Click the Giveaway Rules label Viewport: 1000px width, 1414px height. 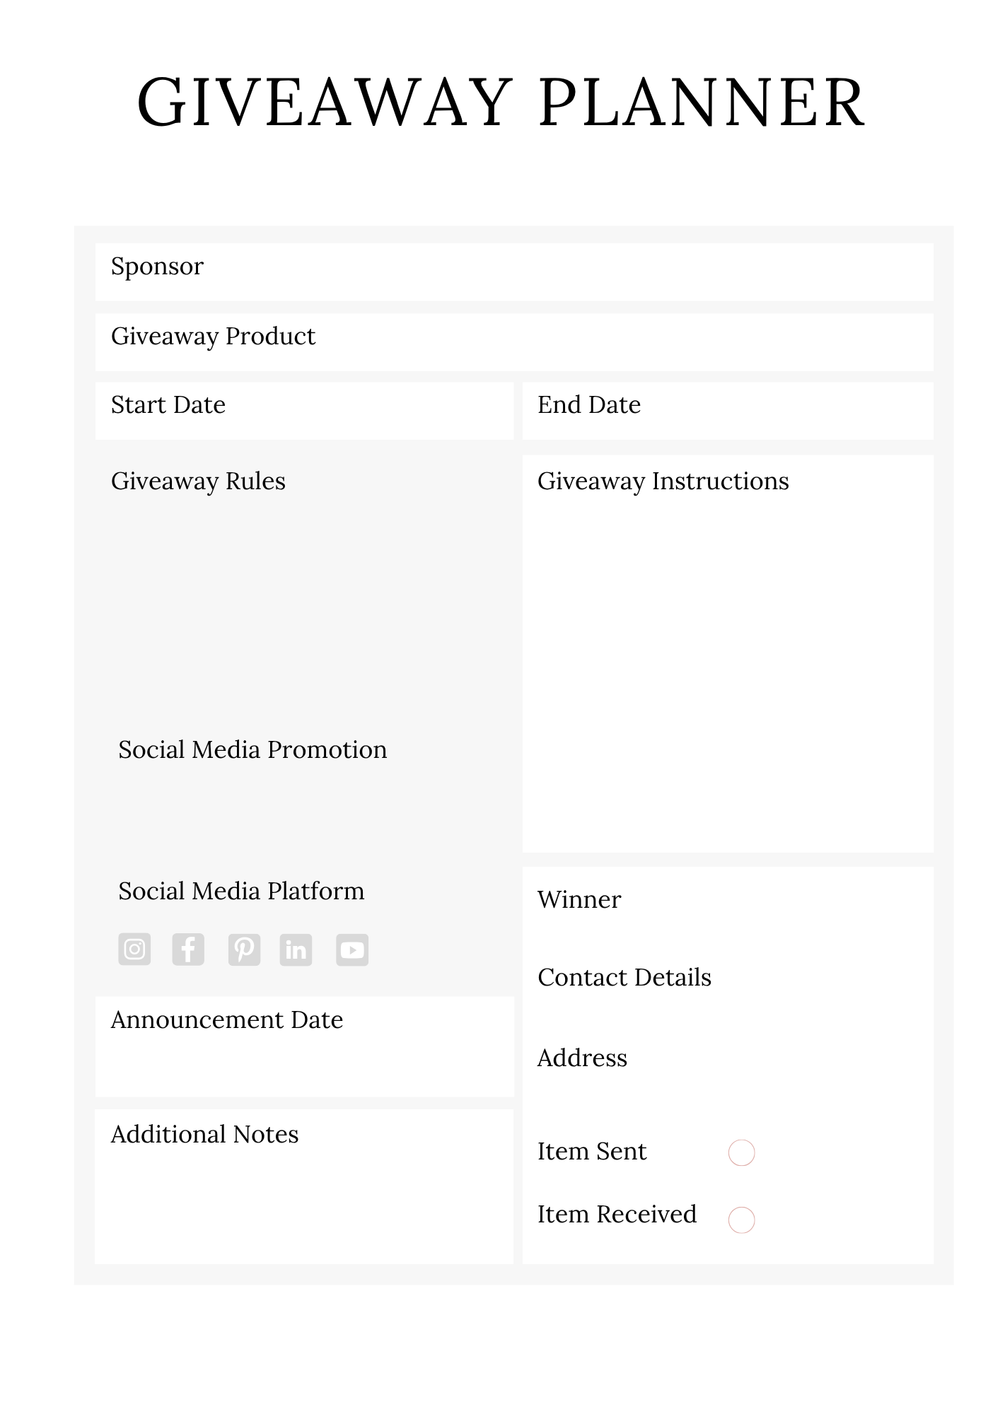point(198,481)
